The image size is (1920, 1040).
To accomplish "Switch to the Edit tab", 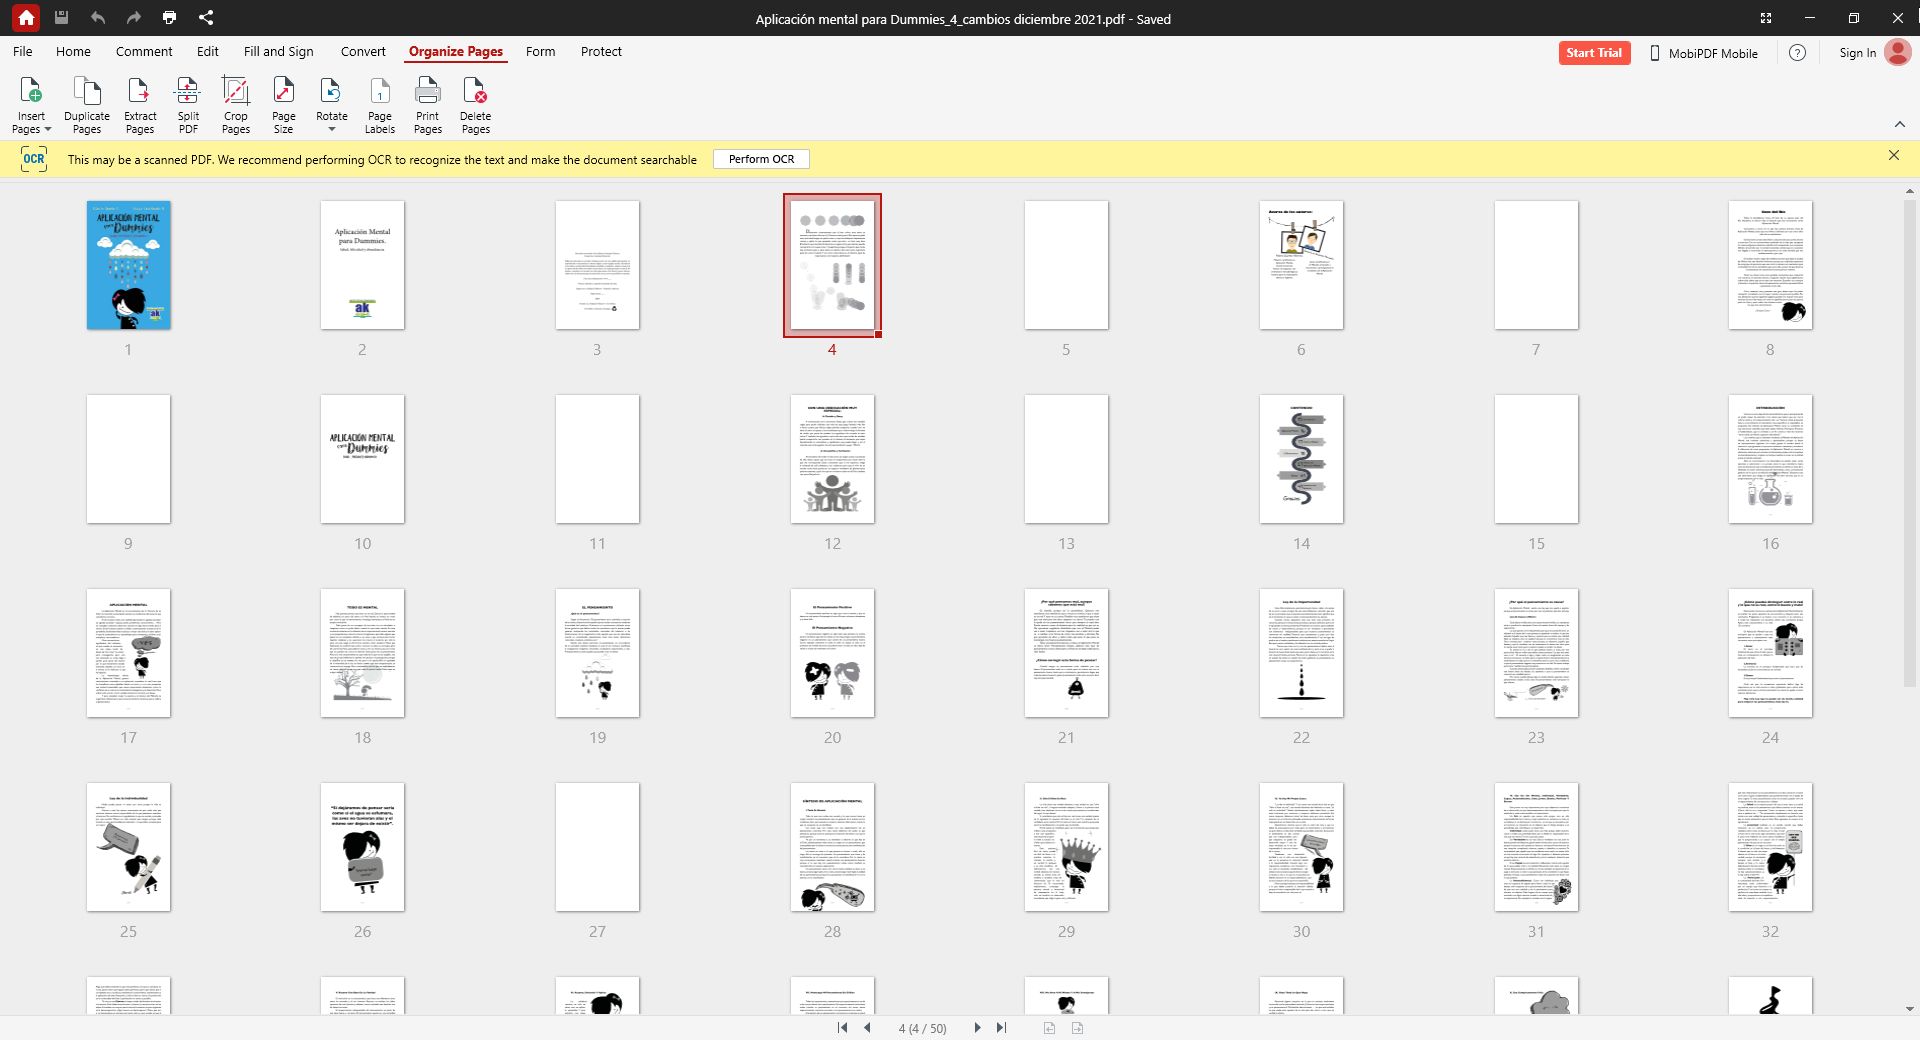I will [207, 51].
